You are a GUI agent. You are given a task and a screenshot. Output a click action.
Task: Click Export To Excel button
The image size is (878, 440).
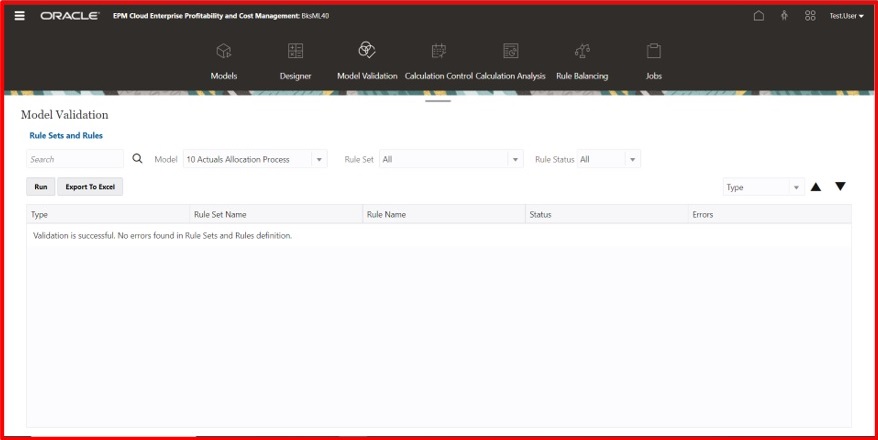[x=90, y=187]
